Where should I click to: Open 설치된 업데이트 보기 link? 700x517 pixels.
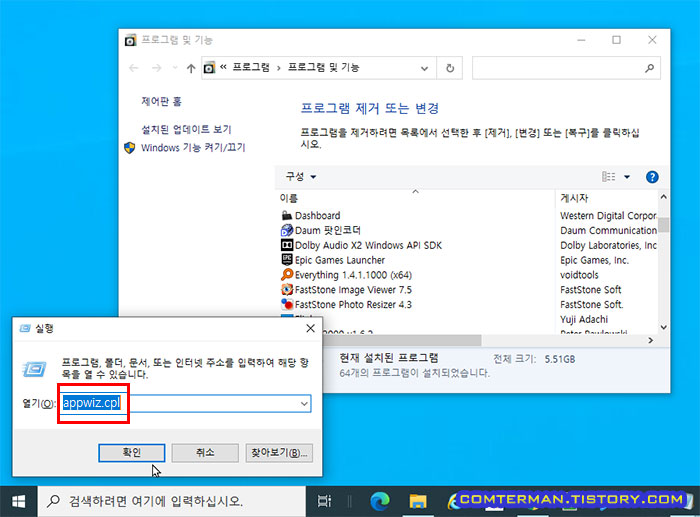(x=186, y=129)
